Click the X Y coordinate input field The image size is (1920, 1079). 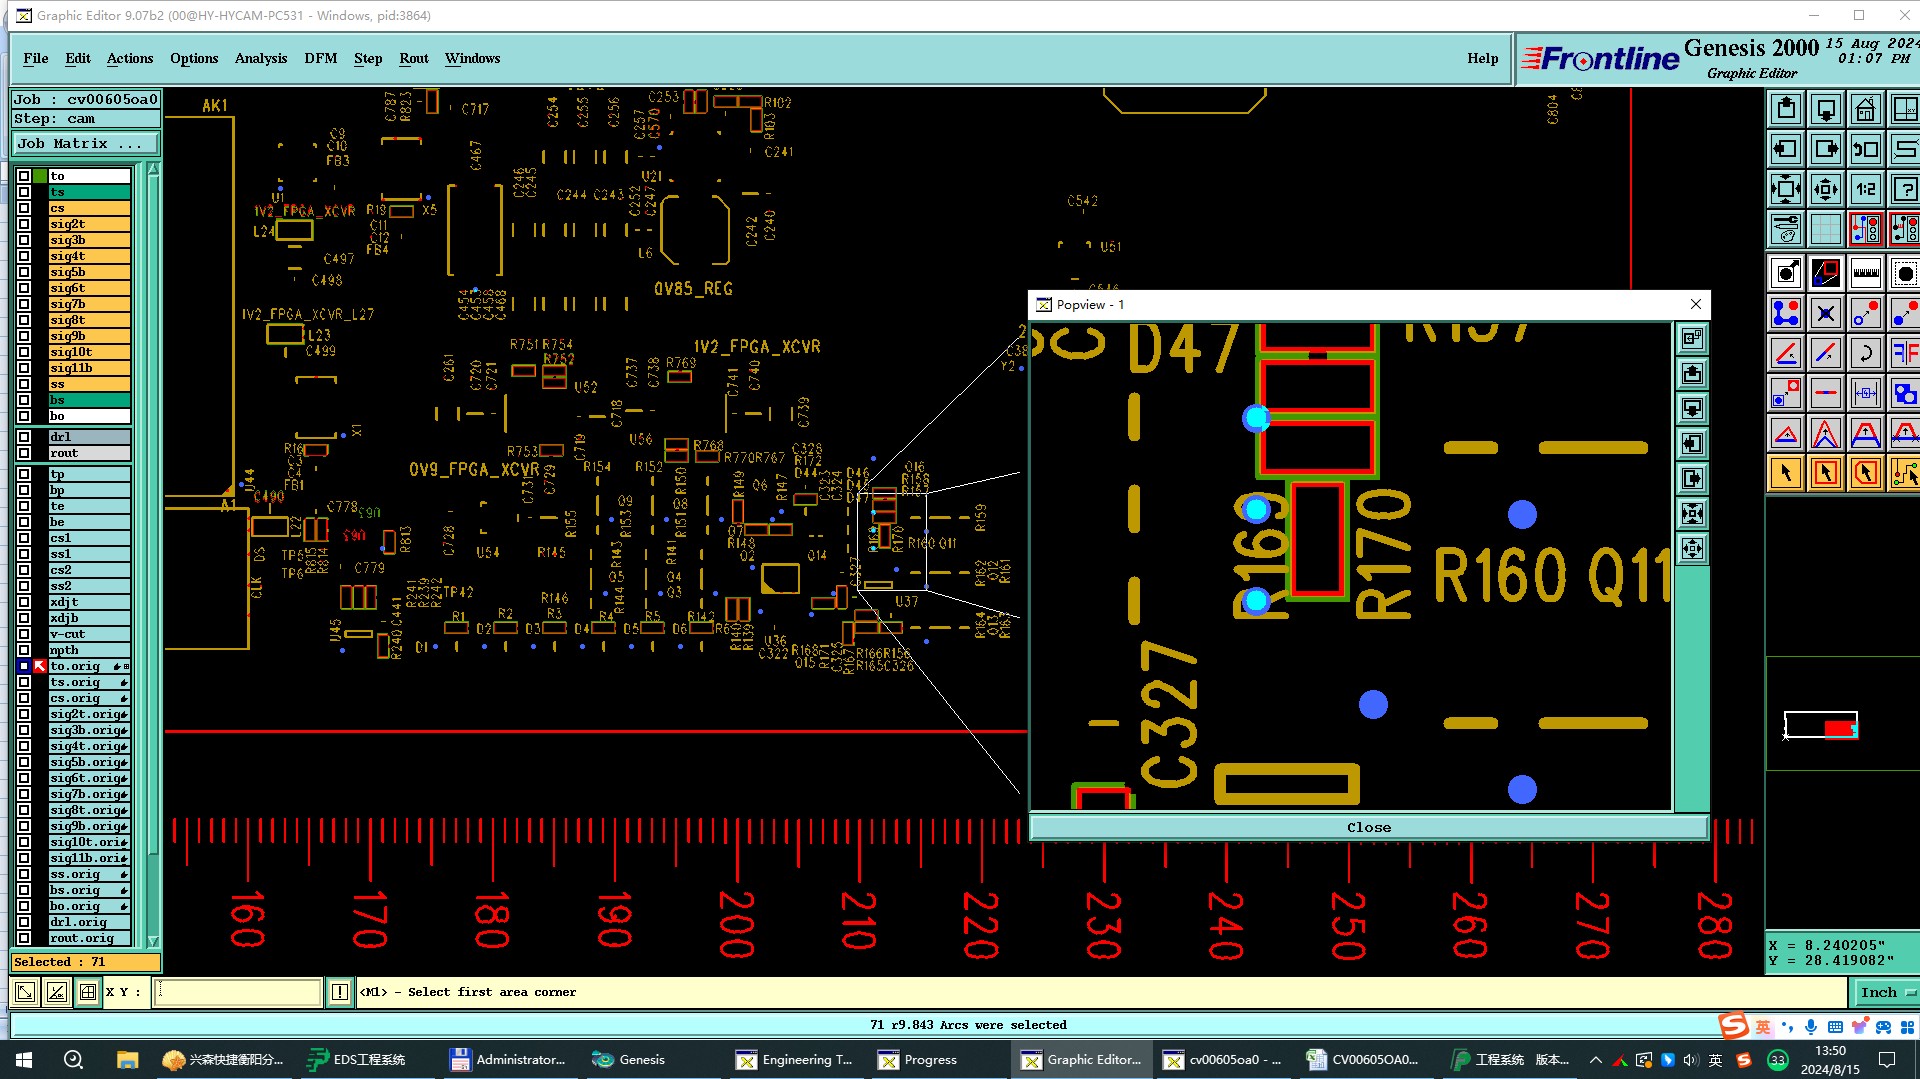[238, 992]
